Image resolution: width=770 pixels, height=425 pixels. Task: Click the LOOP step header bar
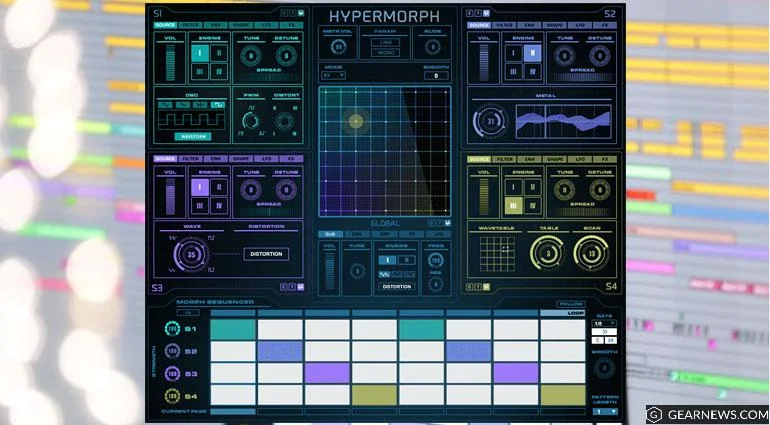point(563,313)
